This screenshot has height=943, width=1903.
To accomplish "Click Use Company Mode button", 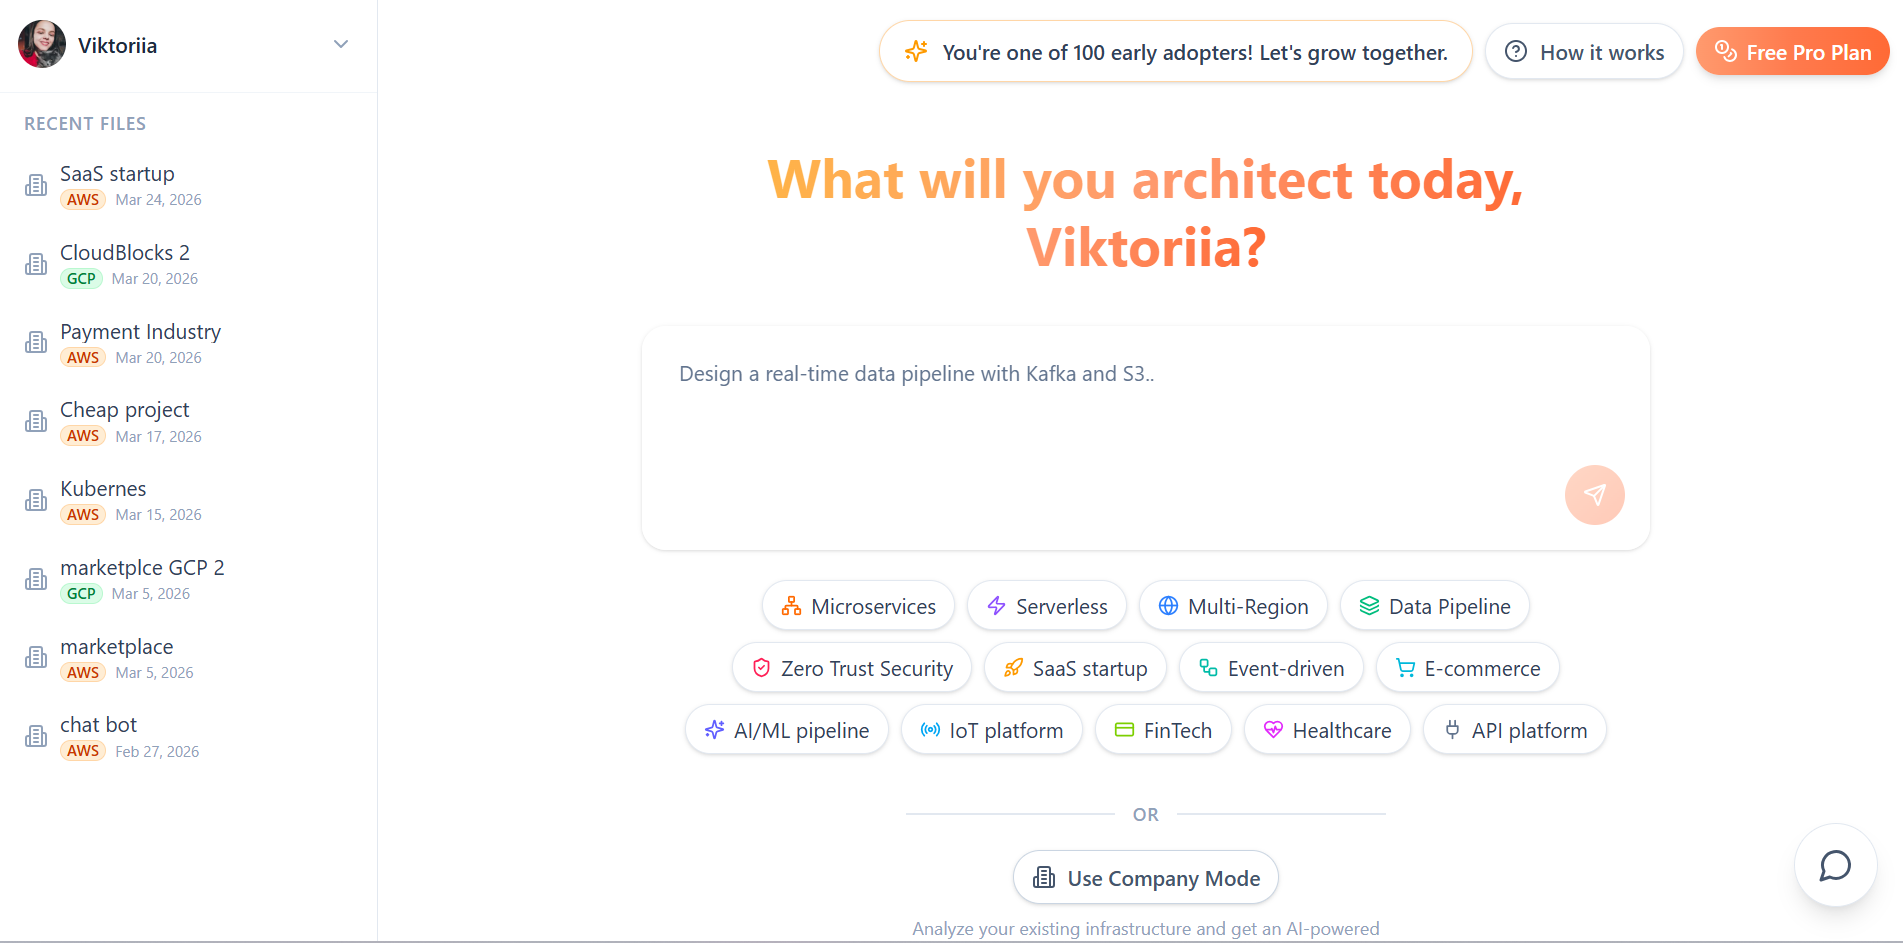I will (x=1146, y=878).
